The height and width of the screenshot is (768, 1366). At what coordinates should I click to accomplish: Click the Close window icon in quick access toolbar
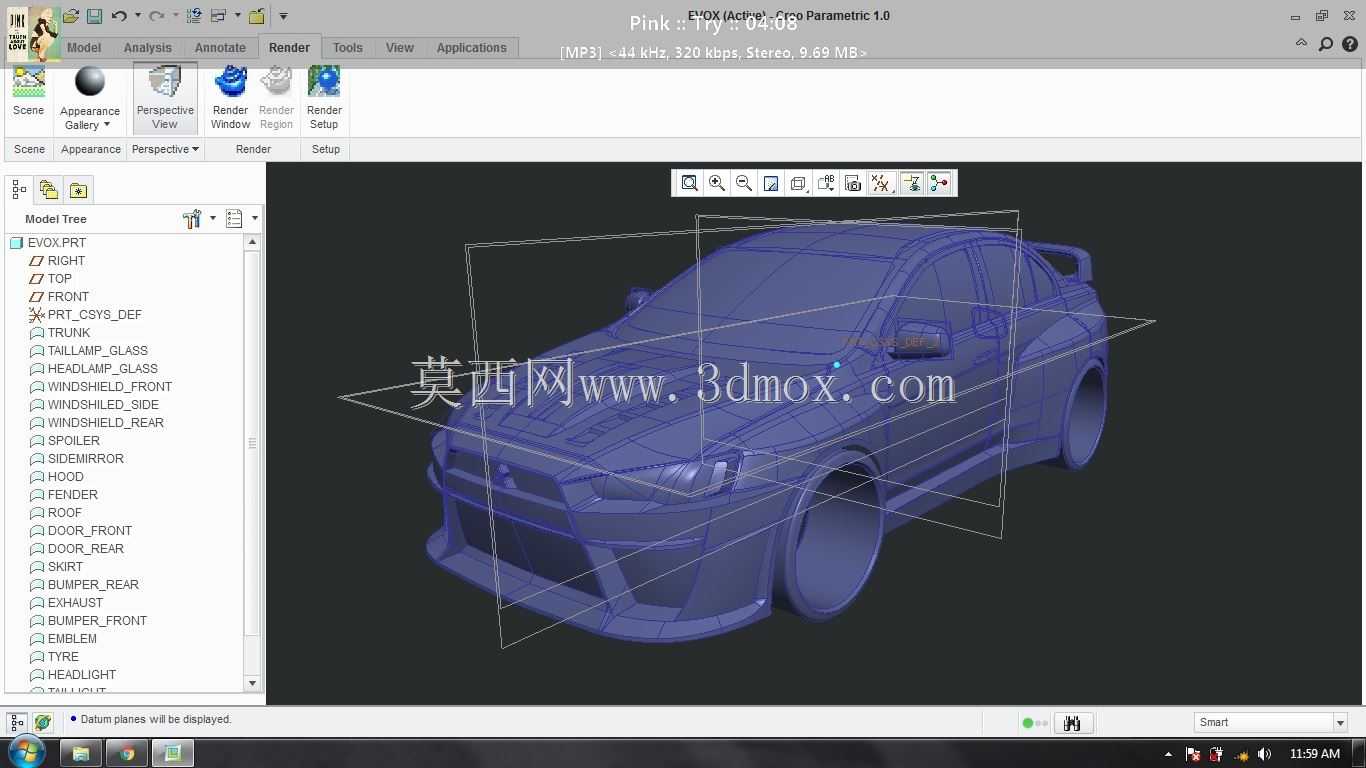257,16
